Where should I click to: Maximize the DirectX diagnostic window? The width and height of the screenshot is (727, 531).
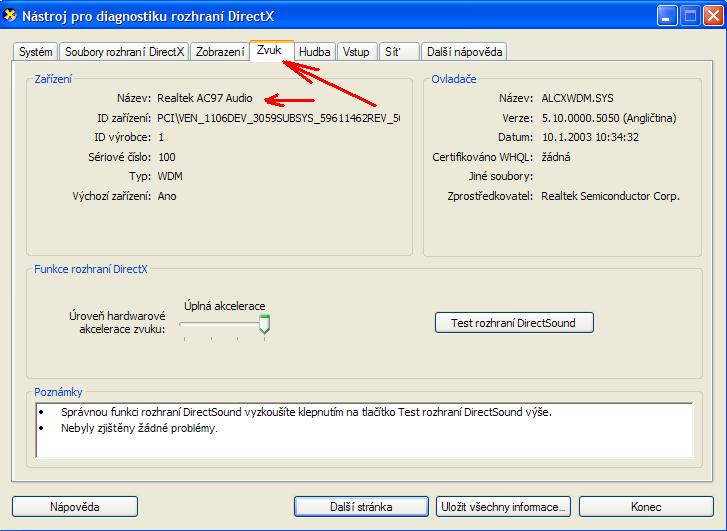pos(689,16)
